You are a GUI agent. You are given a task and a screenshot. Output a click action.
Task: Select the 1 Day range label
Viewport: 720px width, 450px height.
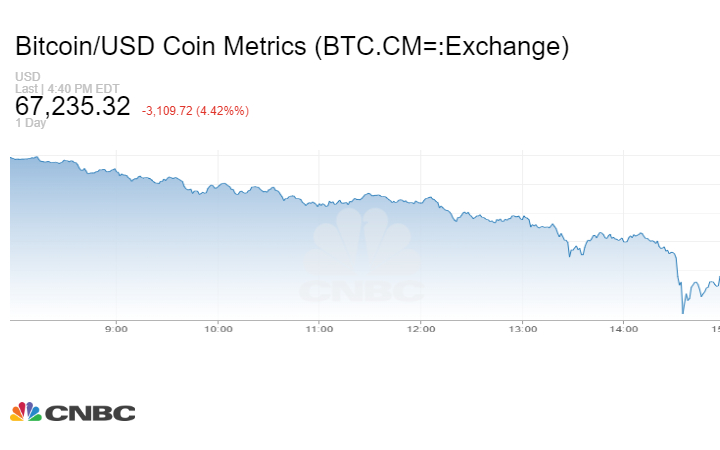30,123
